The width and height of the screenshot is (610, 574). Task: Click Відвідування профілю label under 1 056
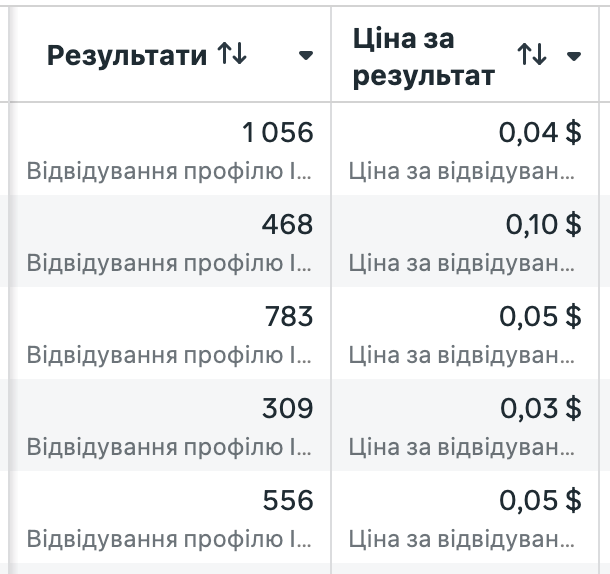click(169, 171)
